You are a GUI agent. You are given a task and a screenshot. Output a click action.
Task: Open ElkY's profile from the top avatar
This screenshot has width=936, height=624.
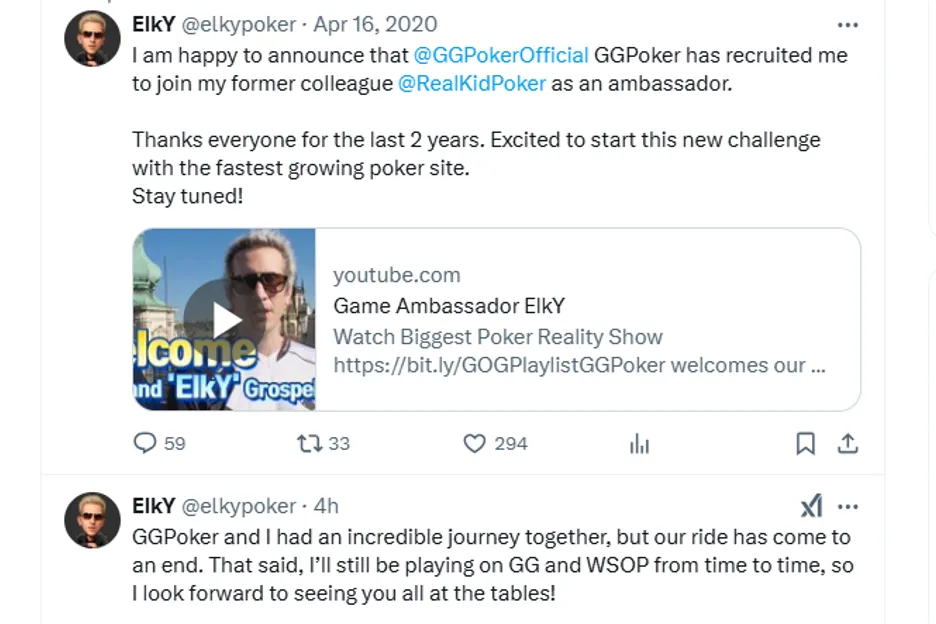[91, 40]
